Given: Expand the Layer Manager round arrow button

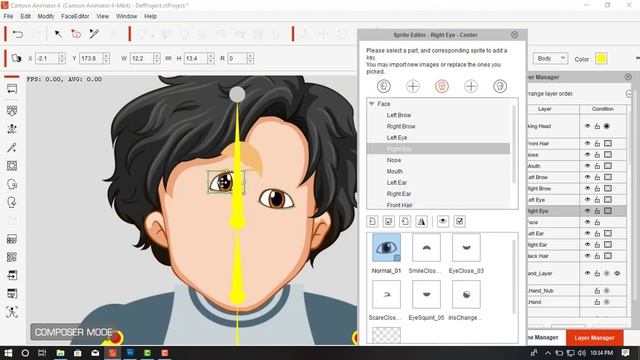Looking at the screenshot, I should (629, 94).
